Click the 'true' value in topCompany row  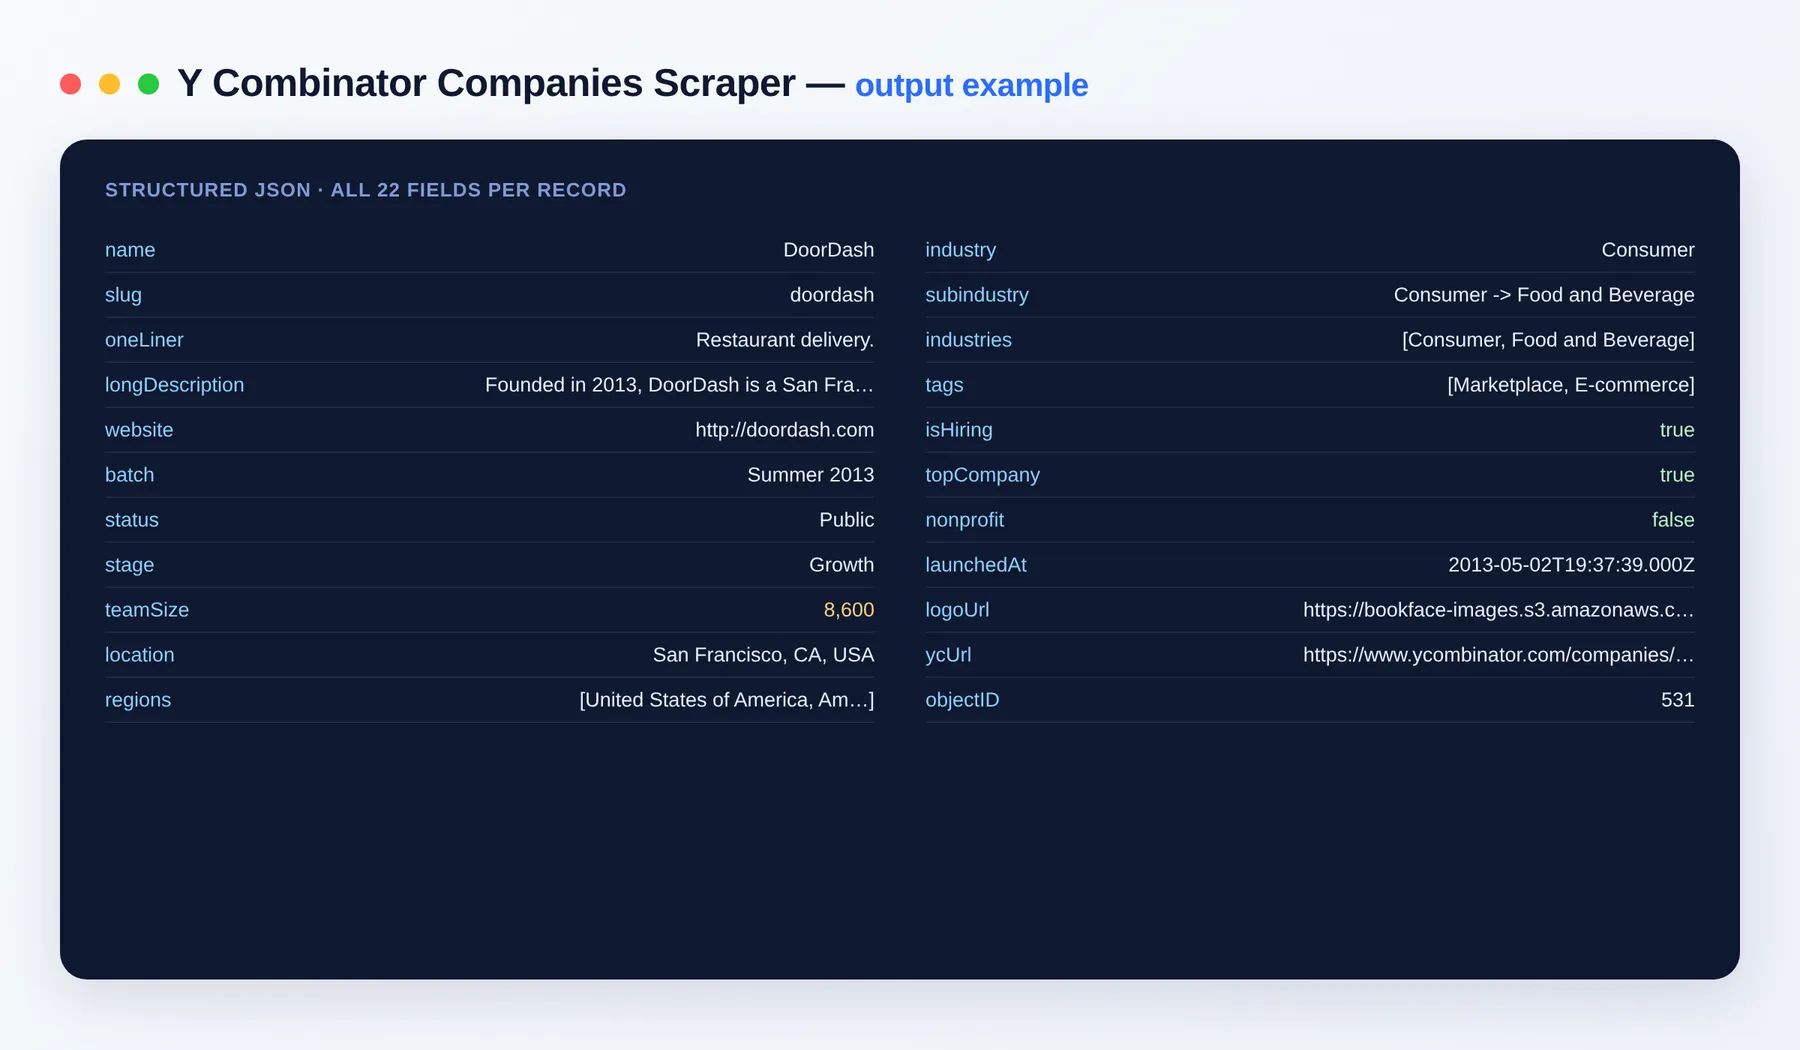pyautogui.click(x=1676, y=475)
